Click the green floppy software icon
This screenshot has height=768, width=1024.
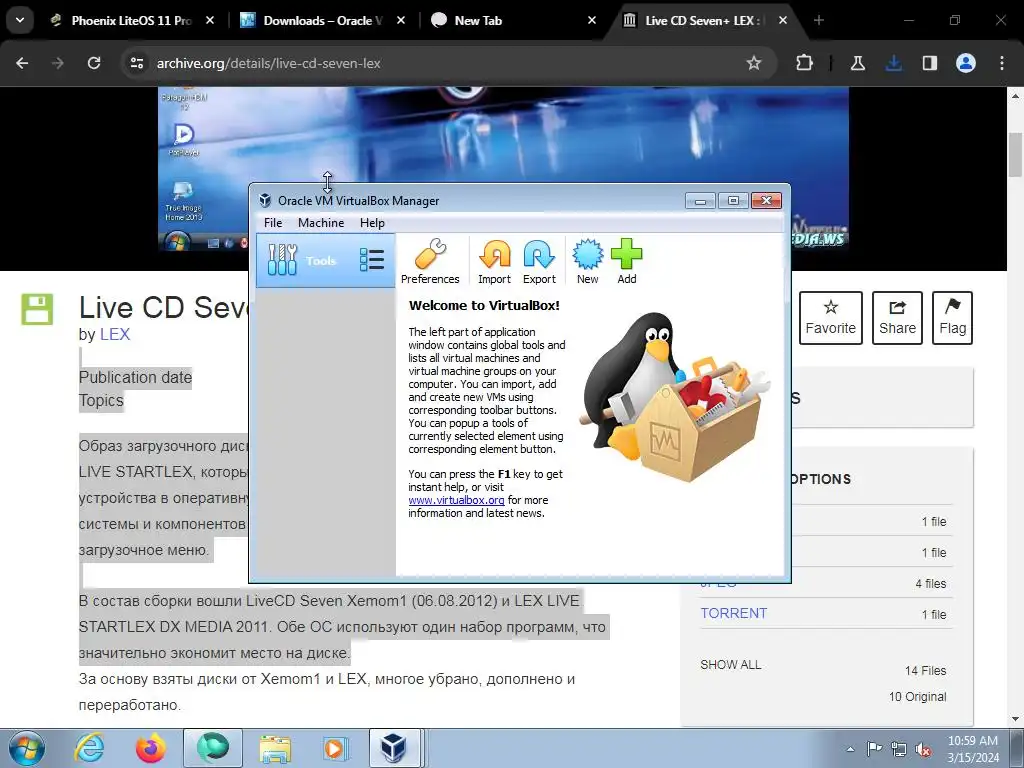[x=37, y=309]
